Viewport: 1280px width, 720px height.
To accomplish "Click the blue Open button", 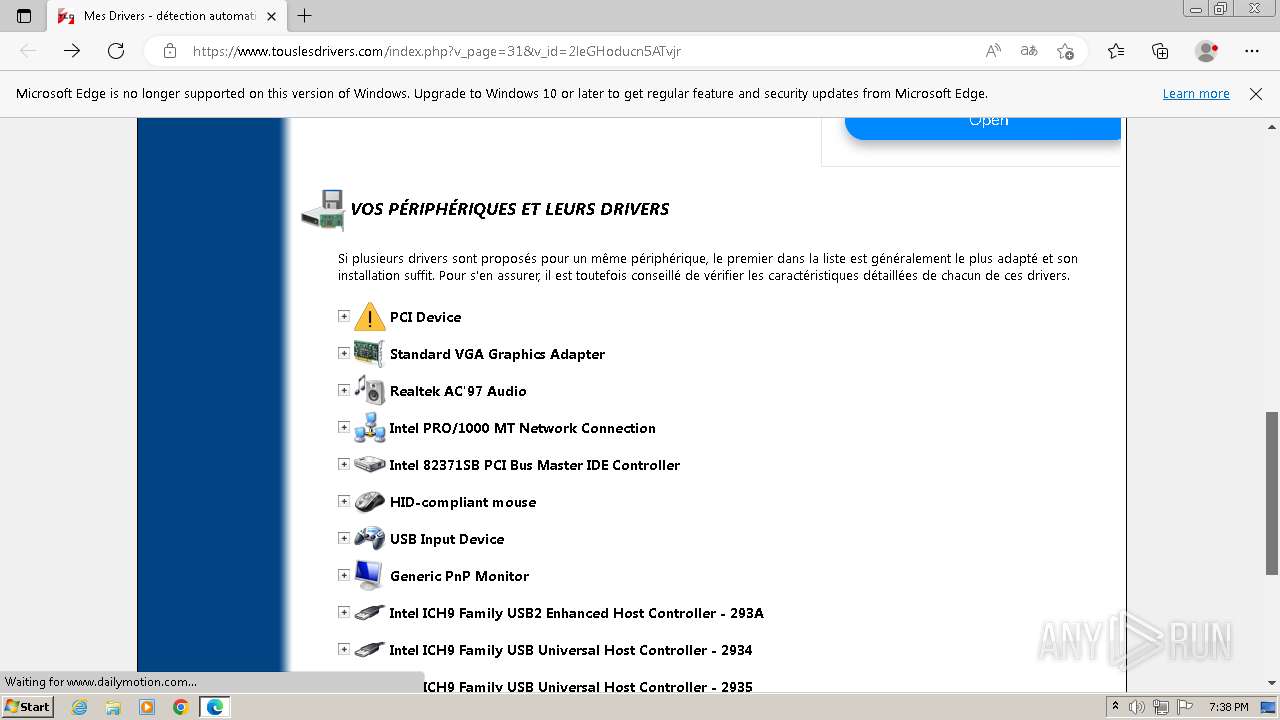I will point(983,128).
